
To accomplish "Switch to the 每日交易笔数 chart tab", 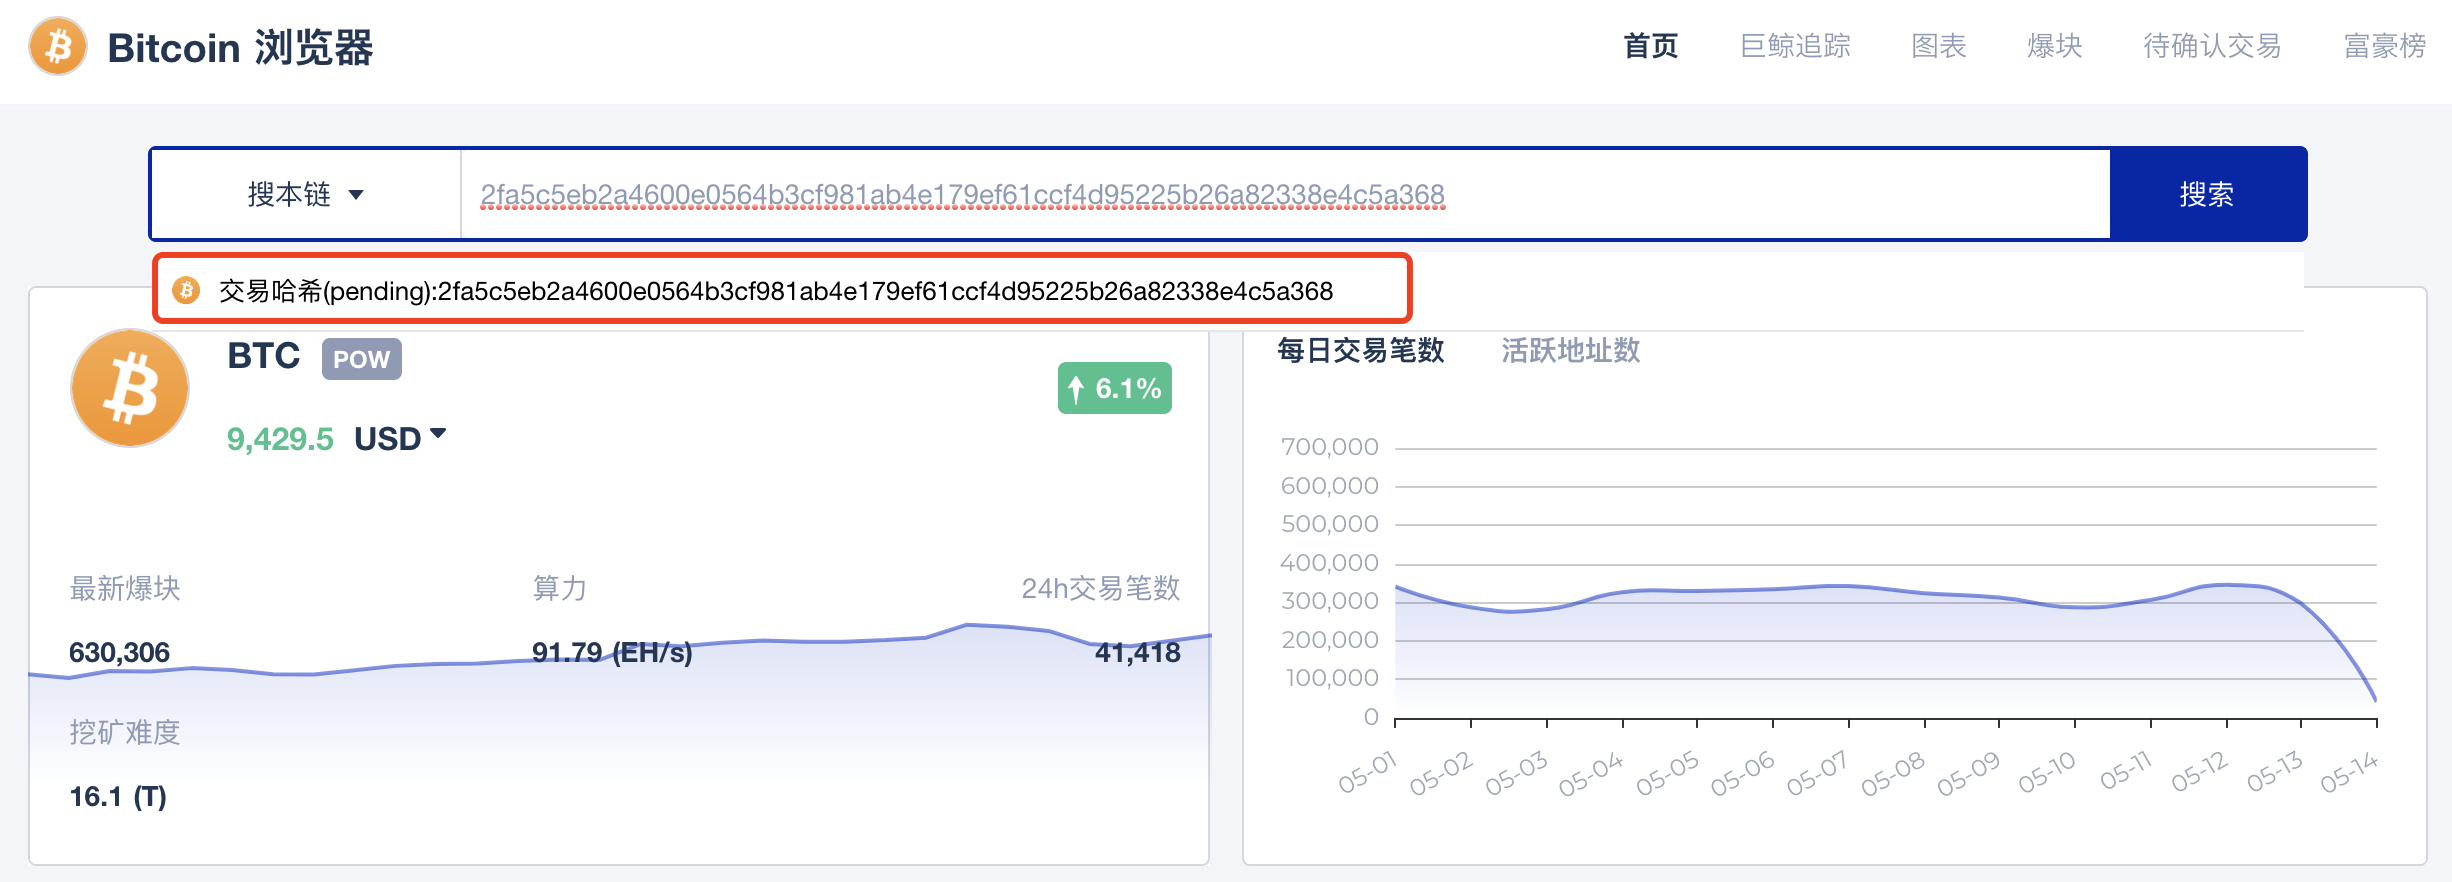I will (x=1360, y=350).
